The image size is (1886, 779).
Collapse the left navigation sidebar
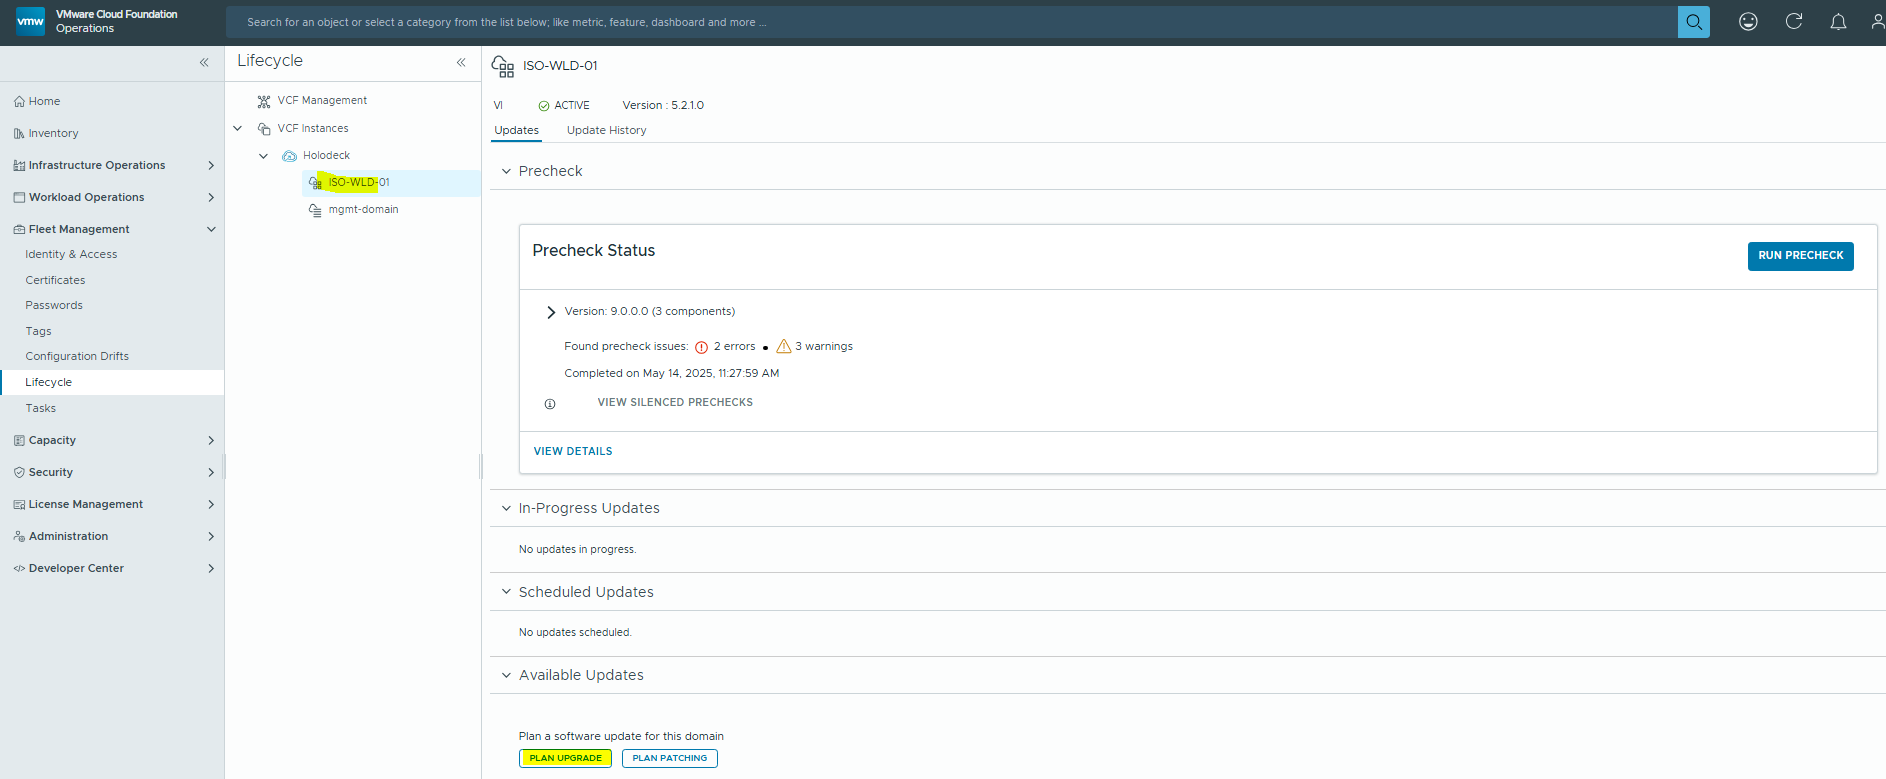(204, 62)
